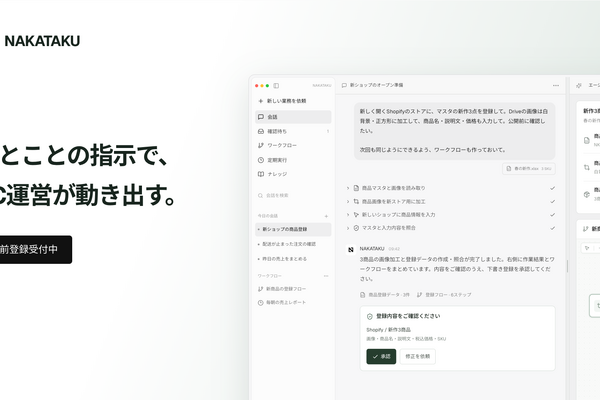Click the plus icon of 新しい業務を依頼
The width and height of the screenshot is (600, 400).
click(x=261, y=101)
